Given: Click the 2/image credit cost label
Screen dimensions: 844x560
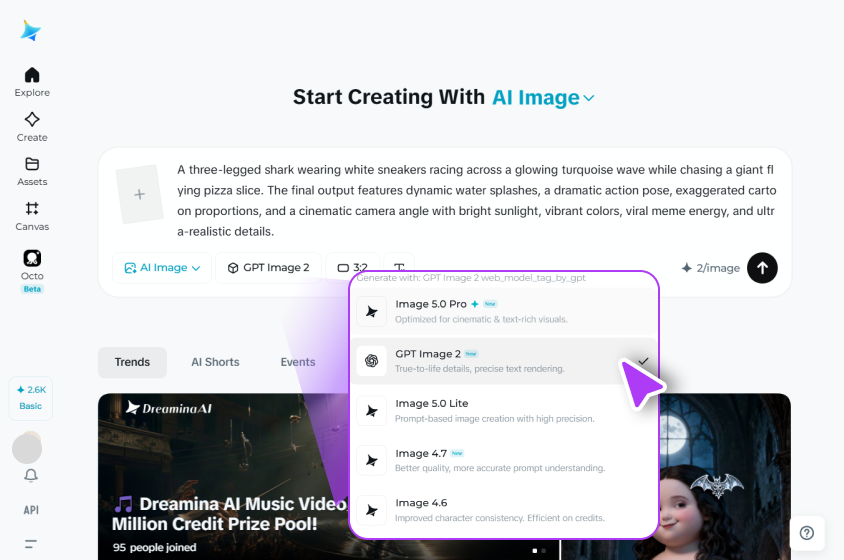Looking at the screenshot, I should pyautogui.click(x=711, y=268).
